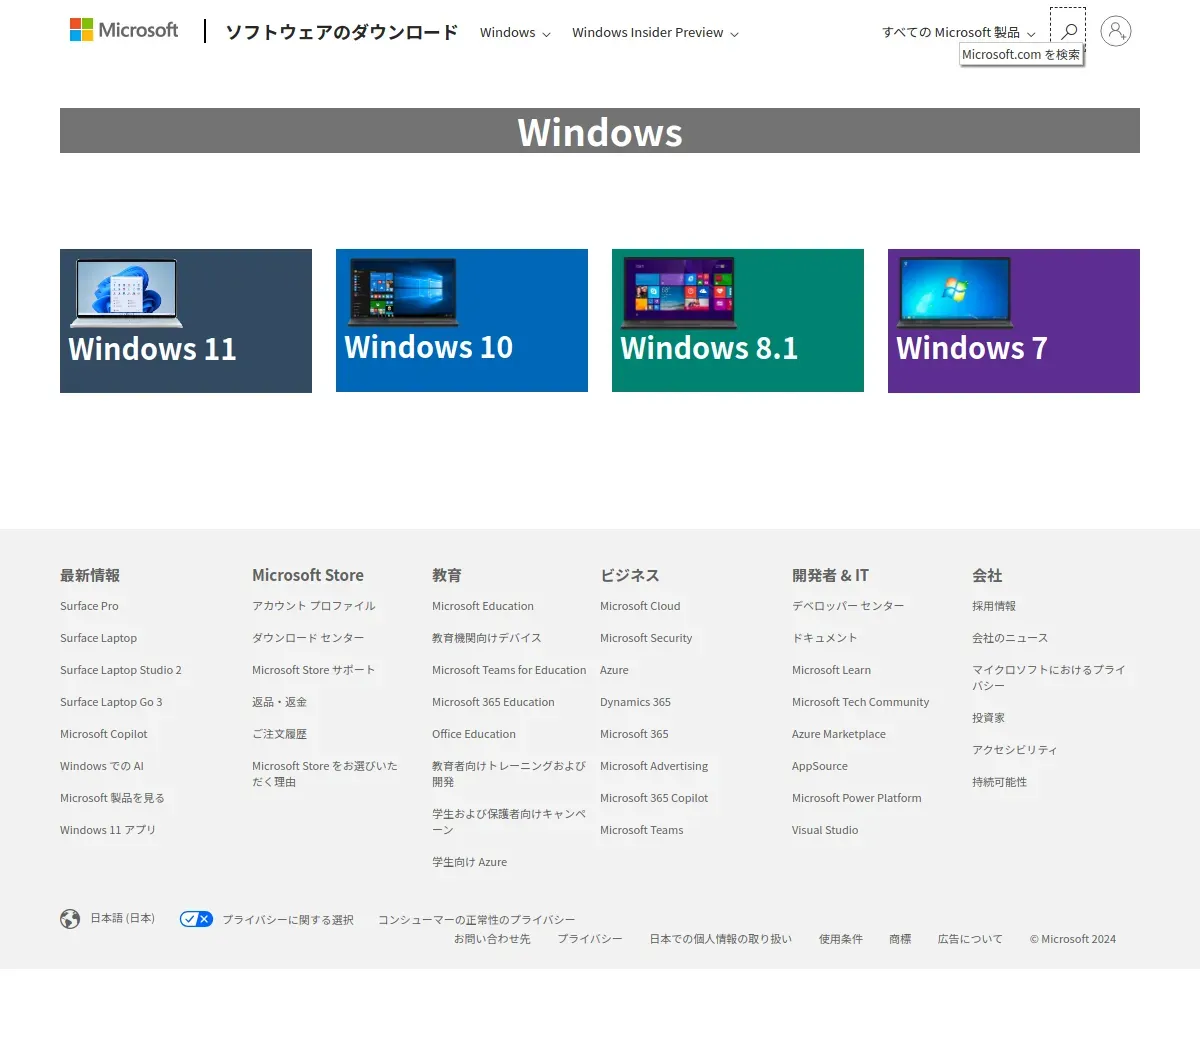This screenshot has height=1050, width=1200.
Task: Open Microsoft Learn link
Action: pos(831,670)
